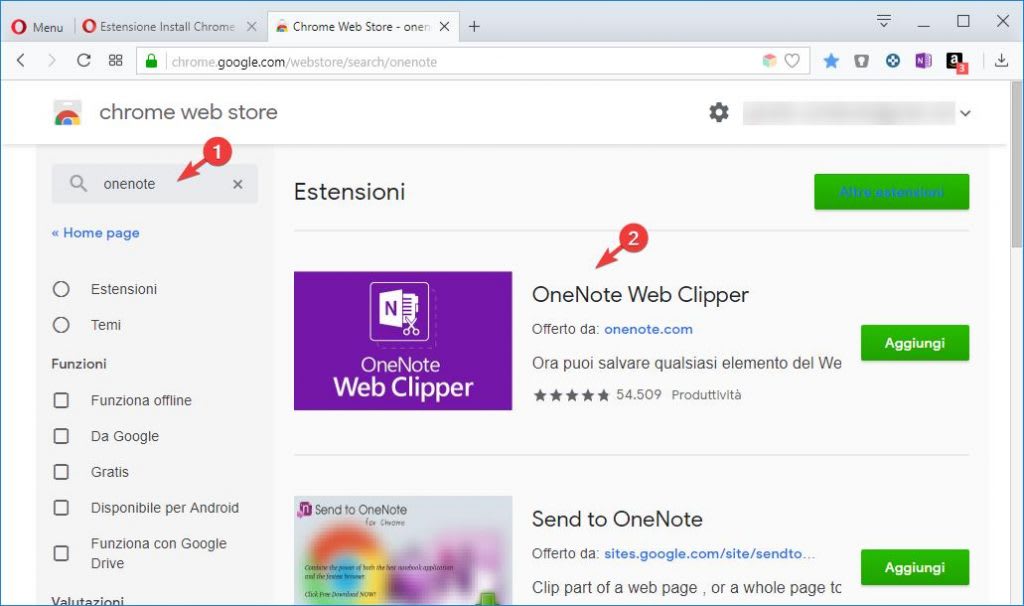Click the extension cube icon in address bar

pyautogui.click(x=769, y=61)
